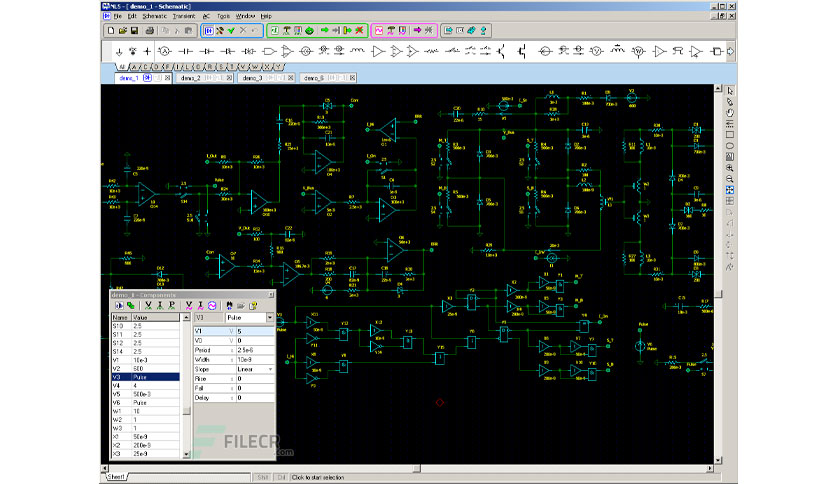Select the capacitor component symbol

click(185, 51)
